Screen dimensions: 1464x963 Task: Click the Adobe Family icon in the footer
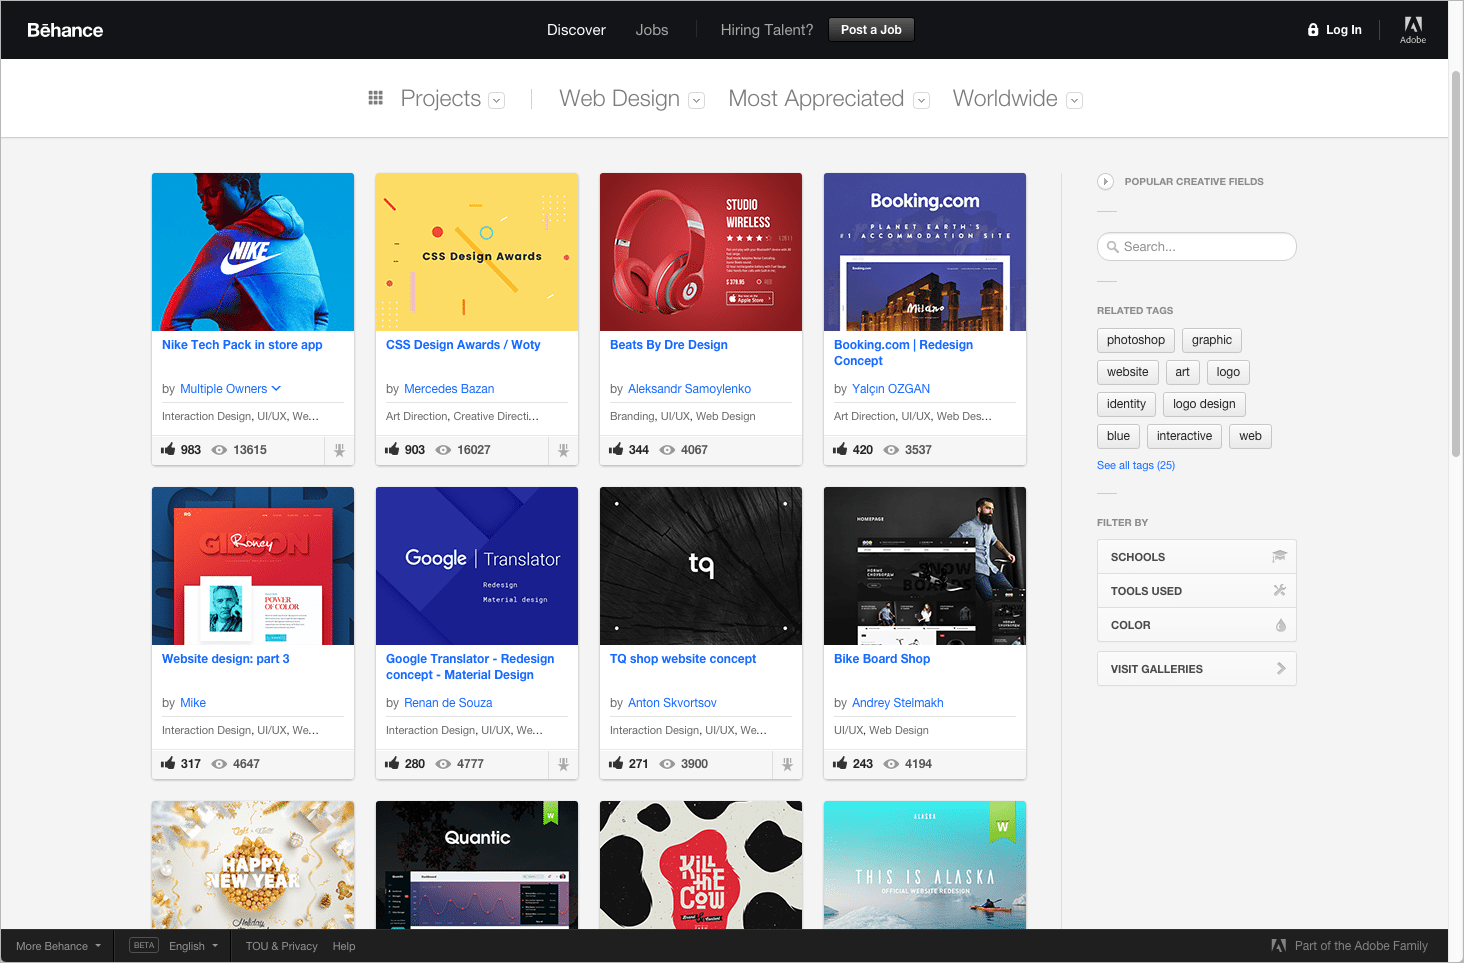coord(1278,945)
